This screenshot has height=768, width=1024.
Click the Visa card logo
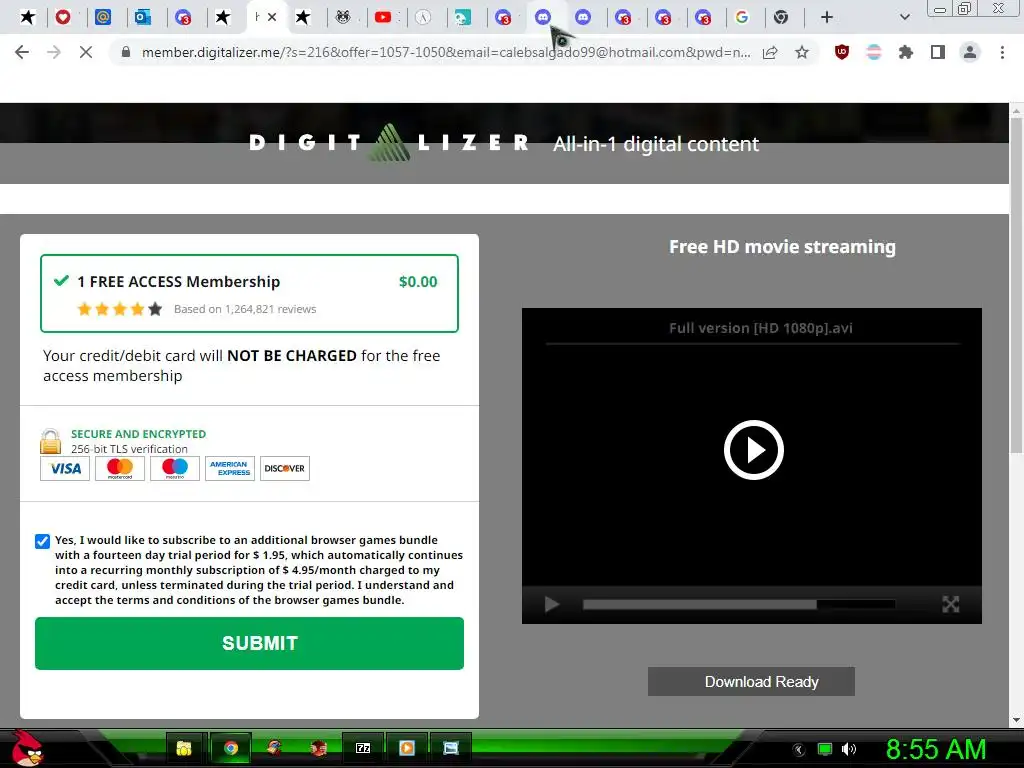pyautogui.click(x=65, y=468)
